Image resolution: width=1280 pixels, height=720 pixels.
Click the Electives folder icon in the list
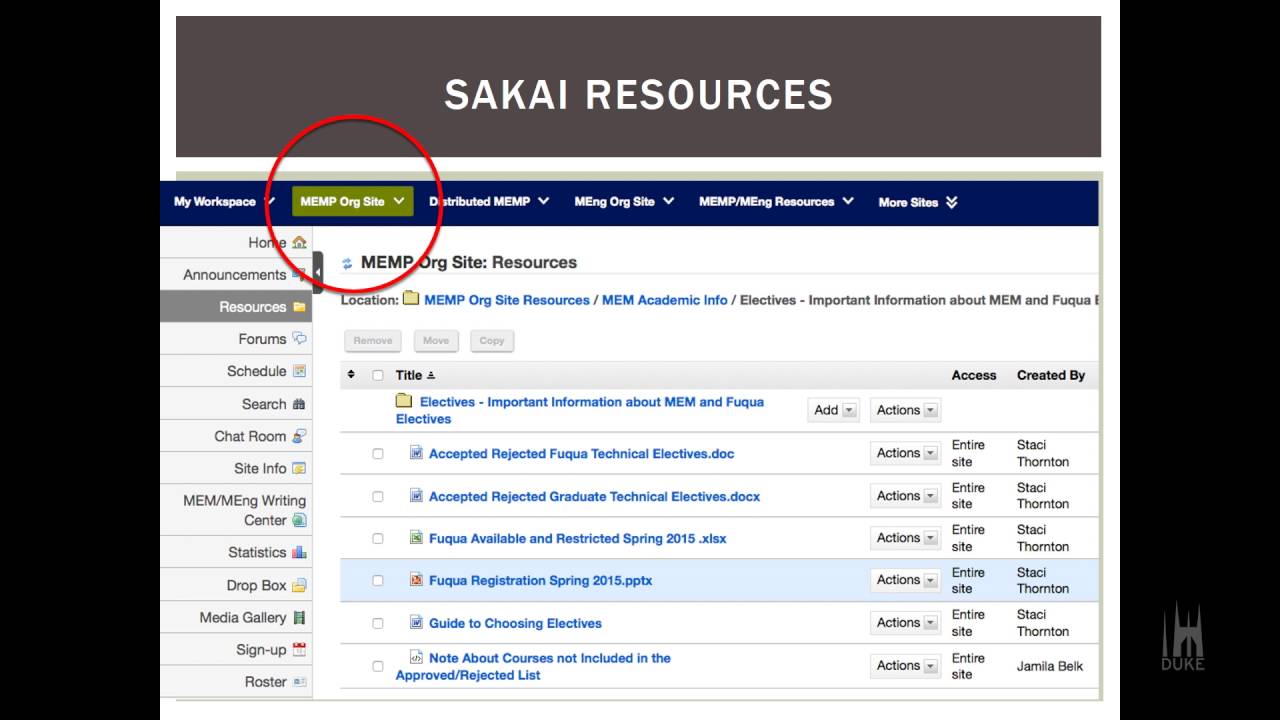coord(404,401)
